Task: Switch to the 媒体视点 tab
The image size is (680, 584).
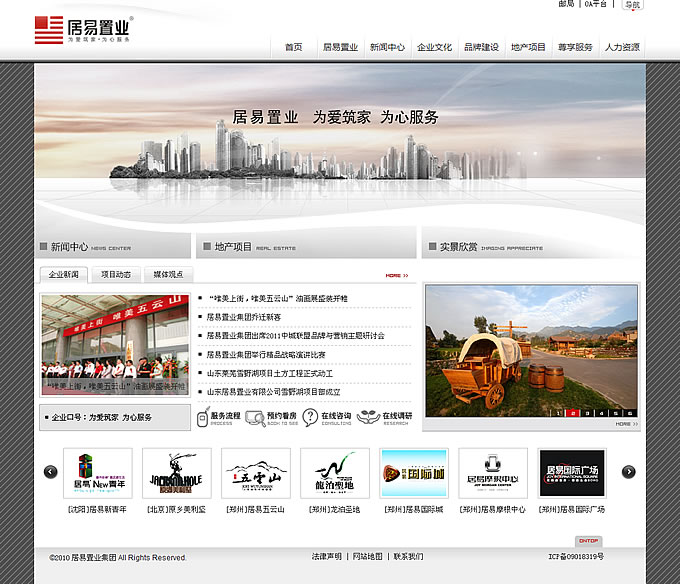Action: coord(166,274)
